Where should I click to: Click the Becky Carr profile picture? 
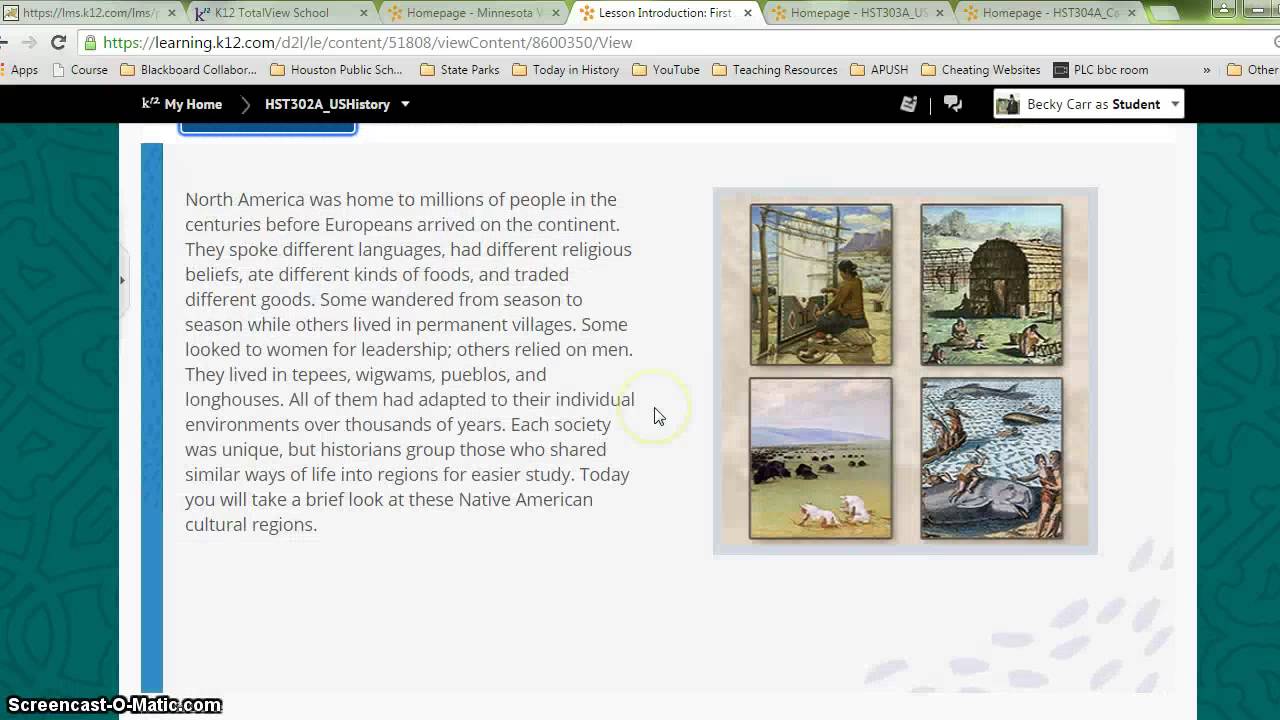(1008, 104)
